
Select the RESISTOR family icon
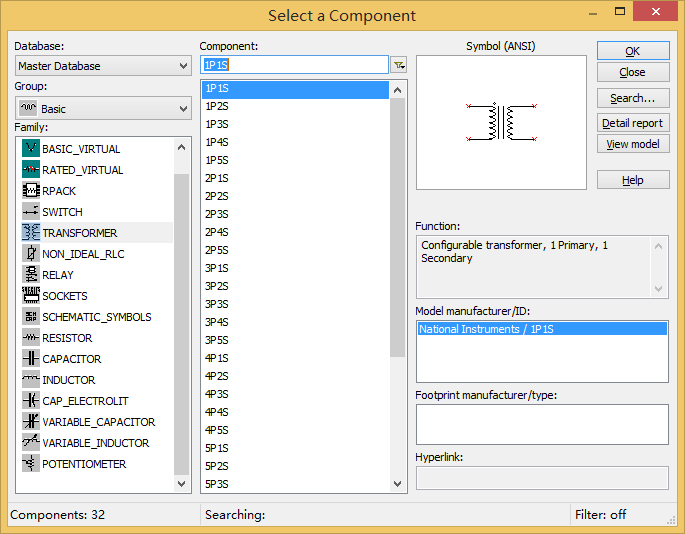30,338
